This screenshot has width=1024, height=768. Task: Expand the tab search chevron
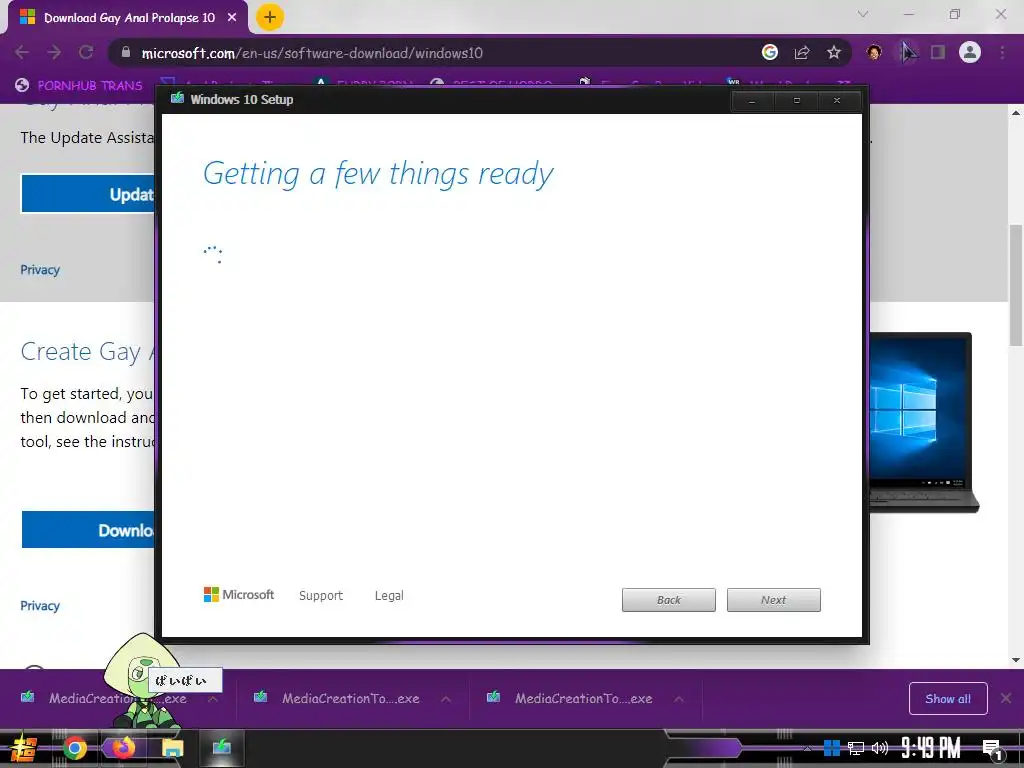pos(863,14)
